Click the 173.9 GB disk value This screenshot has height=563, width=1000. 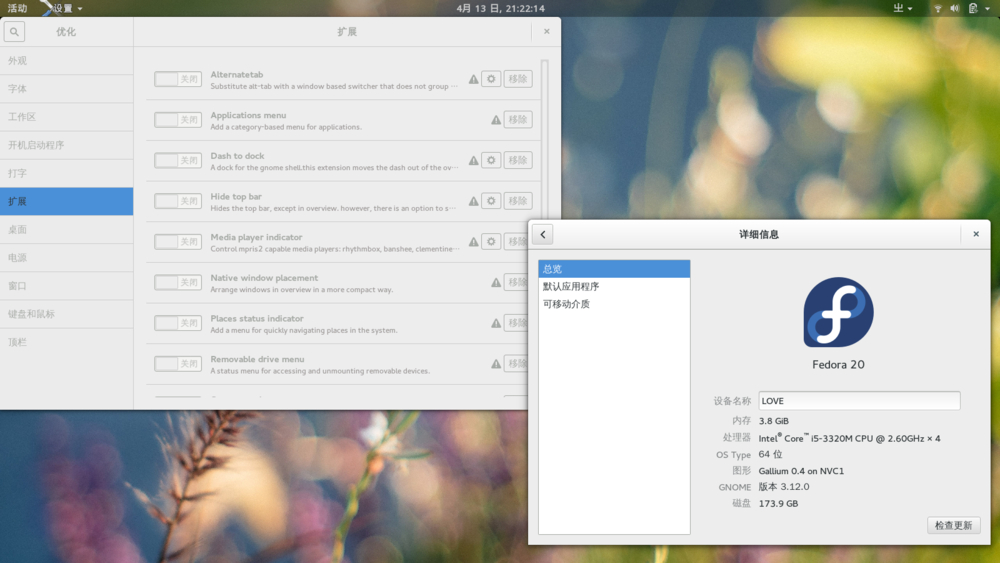(778, 503)
